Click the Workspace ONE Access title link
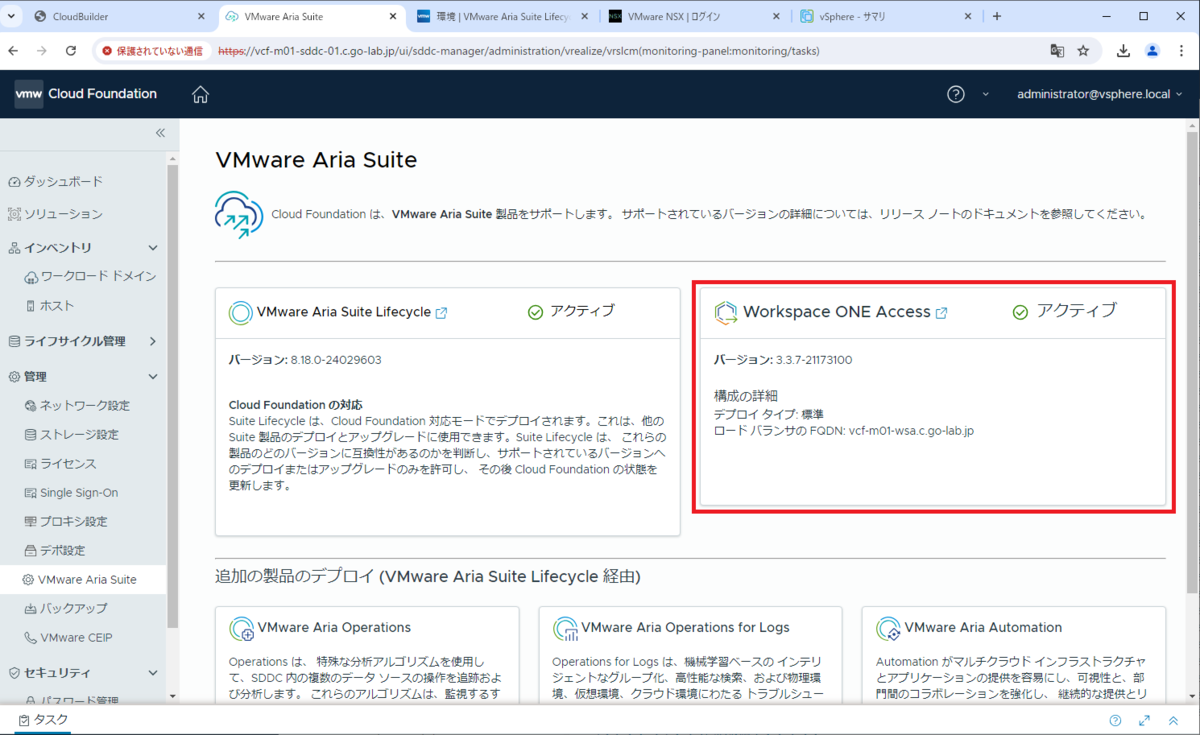The width and height of the screenshot is (1200, 735). tap(836, 312)
